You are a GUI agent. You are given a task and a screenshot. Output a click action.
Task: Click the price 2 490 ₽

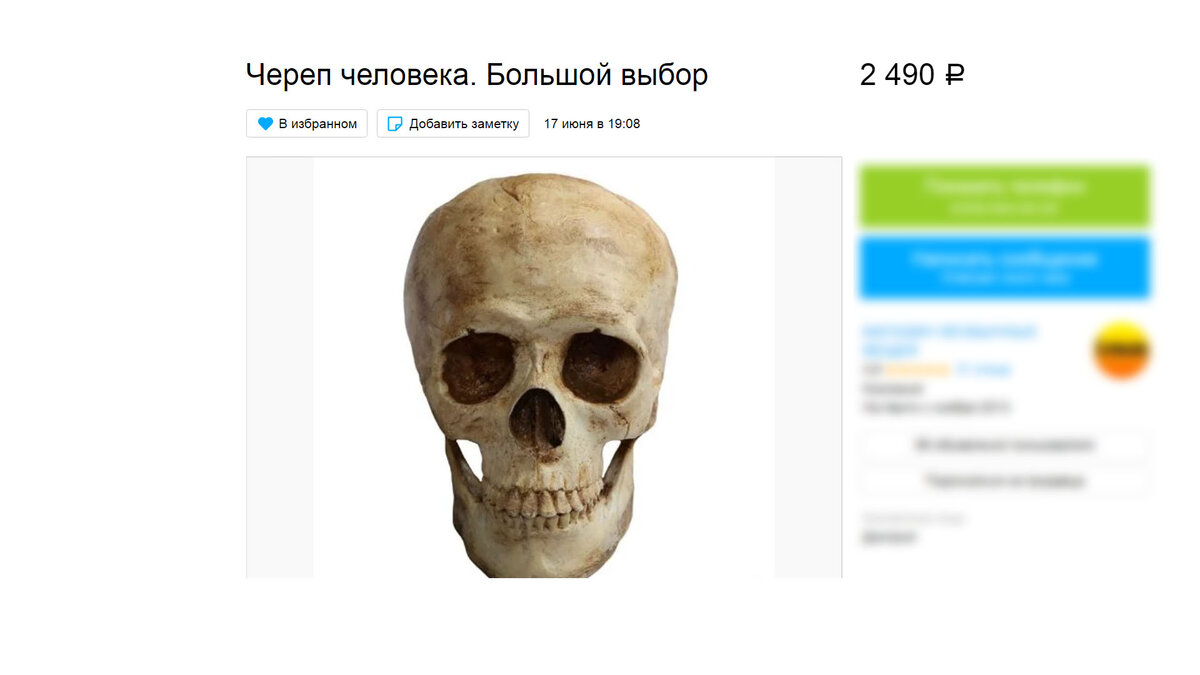(912, 75)
